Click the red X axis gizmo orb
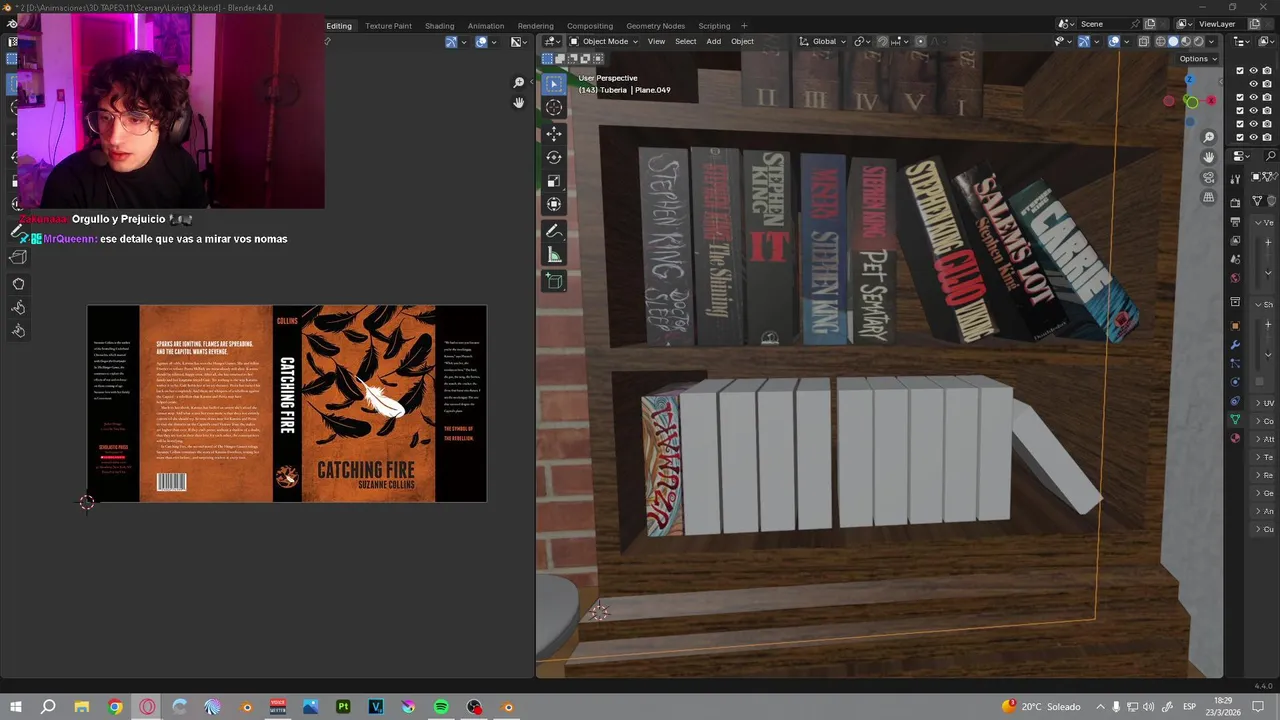This screenshot has width=1280, height=720. (x=1211, y=101)
